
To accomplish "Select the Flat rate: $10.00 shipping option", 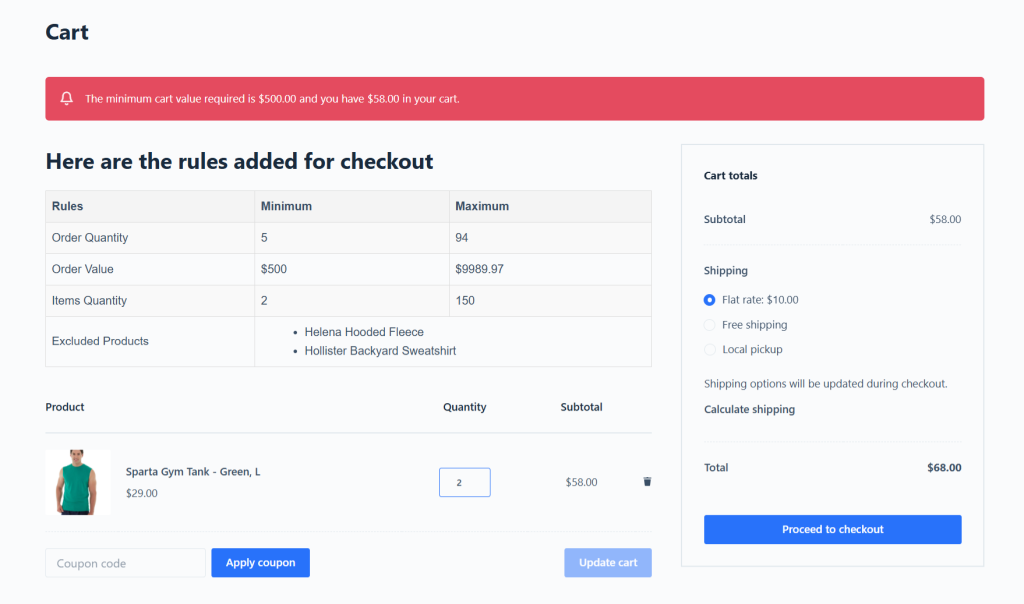I will point(710,300).
